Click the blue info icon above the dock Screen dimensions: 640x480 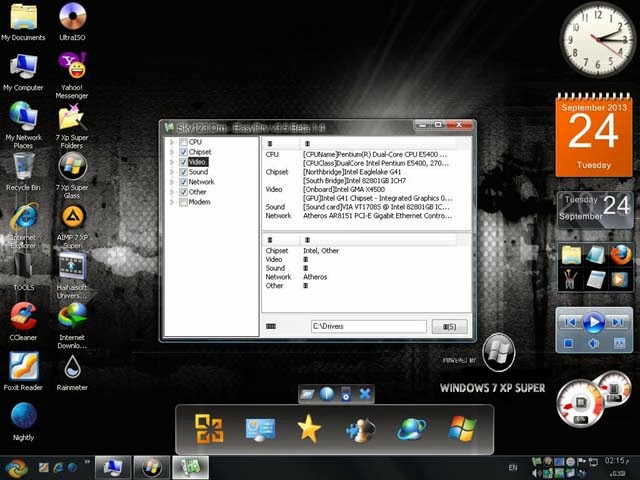click(x=327, y=394)
